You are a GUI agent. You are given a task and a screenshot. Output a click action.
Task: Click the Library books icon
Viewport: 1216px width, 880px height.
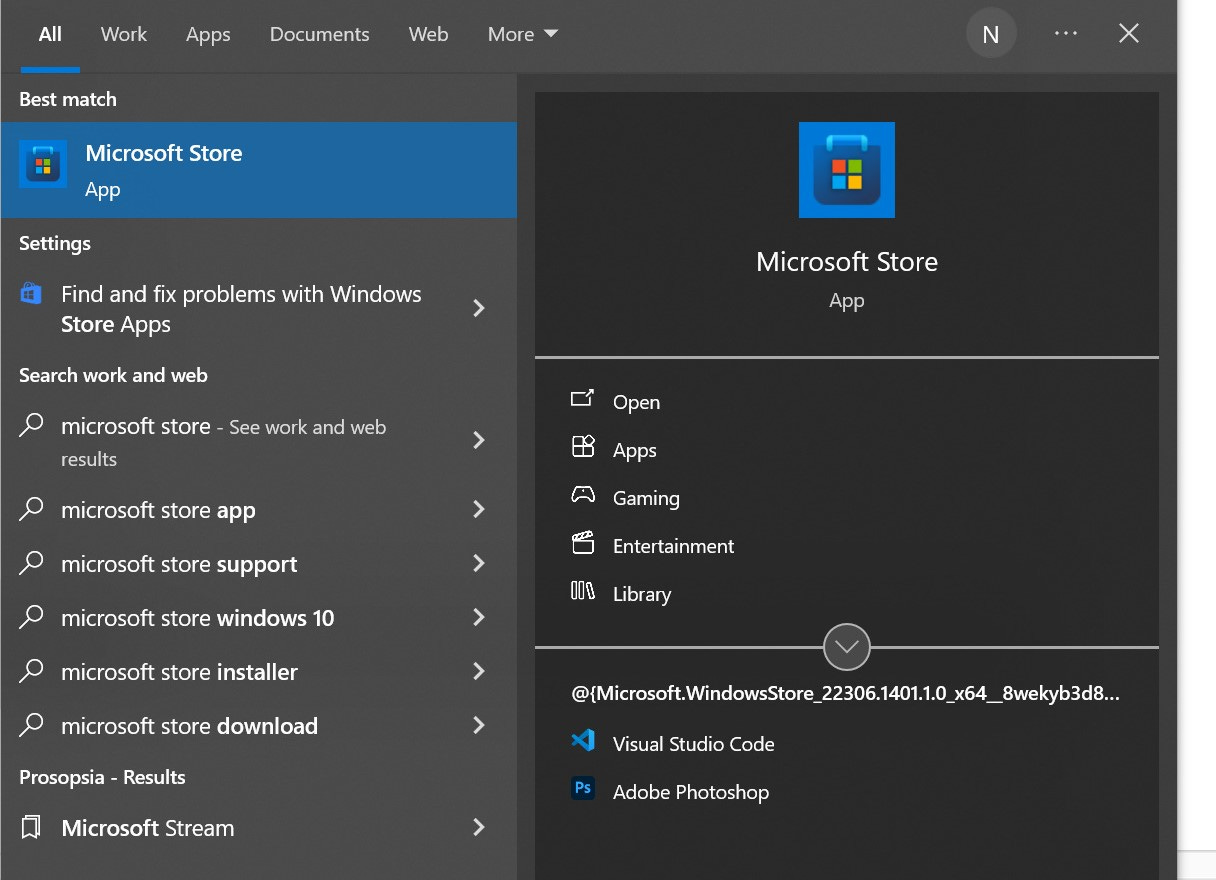click(x=583, y=591)
